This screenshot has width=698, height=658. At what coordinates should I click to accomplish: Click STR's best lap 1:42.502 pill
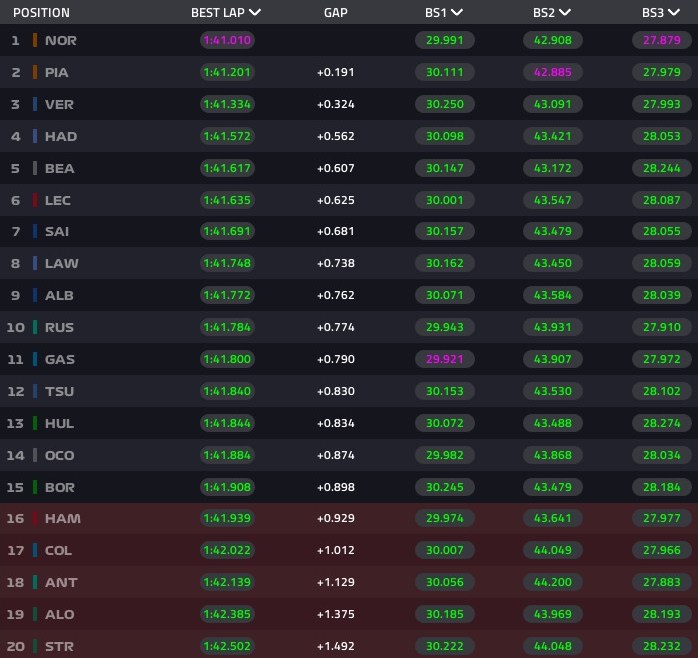(227, 646)
